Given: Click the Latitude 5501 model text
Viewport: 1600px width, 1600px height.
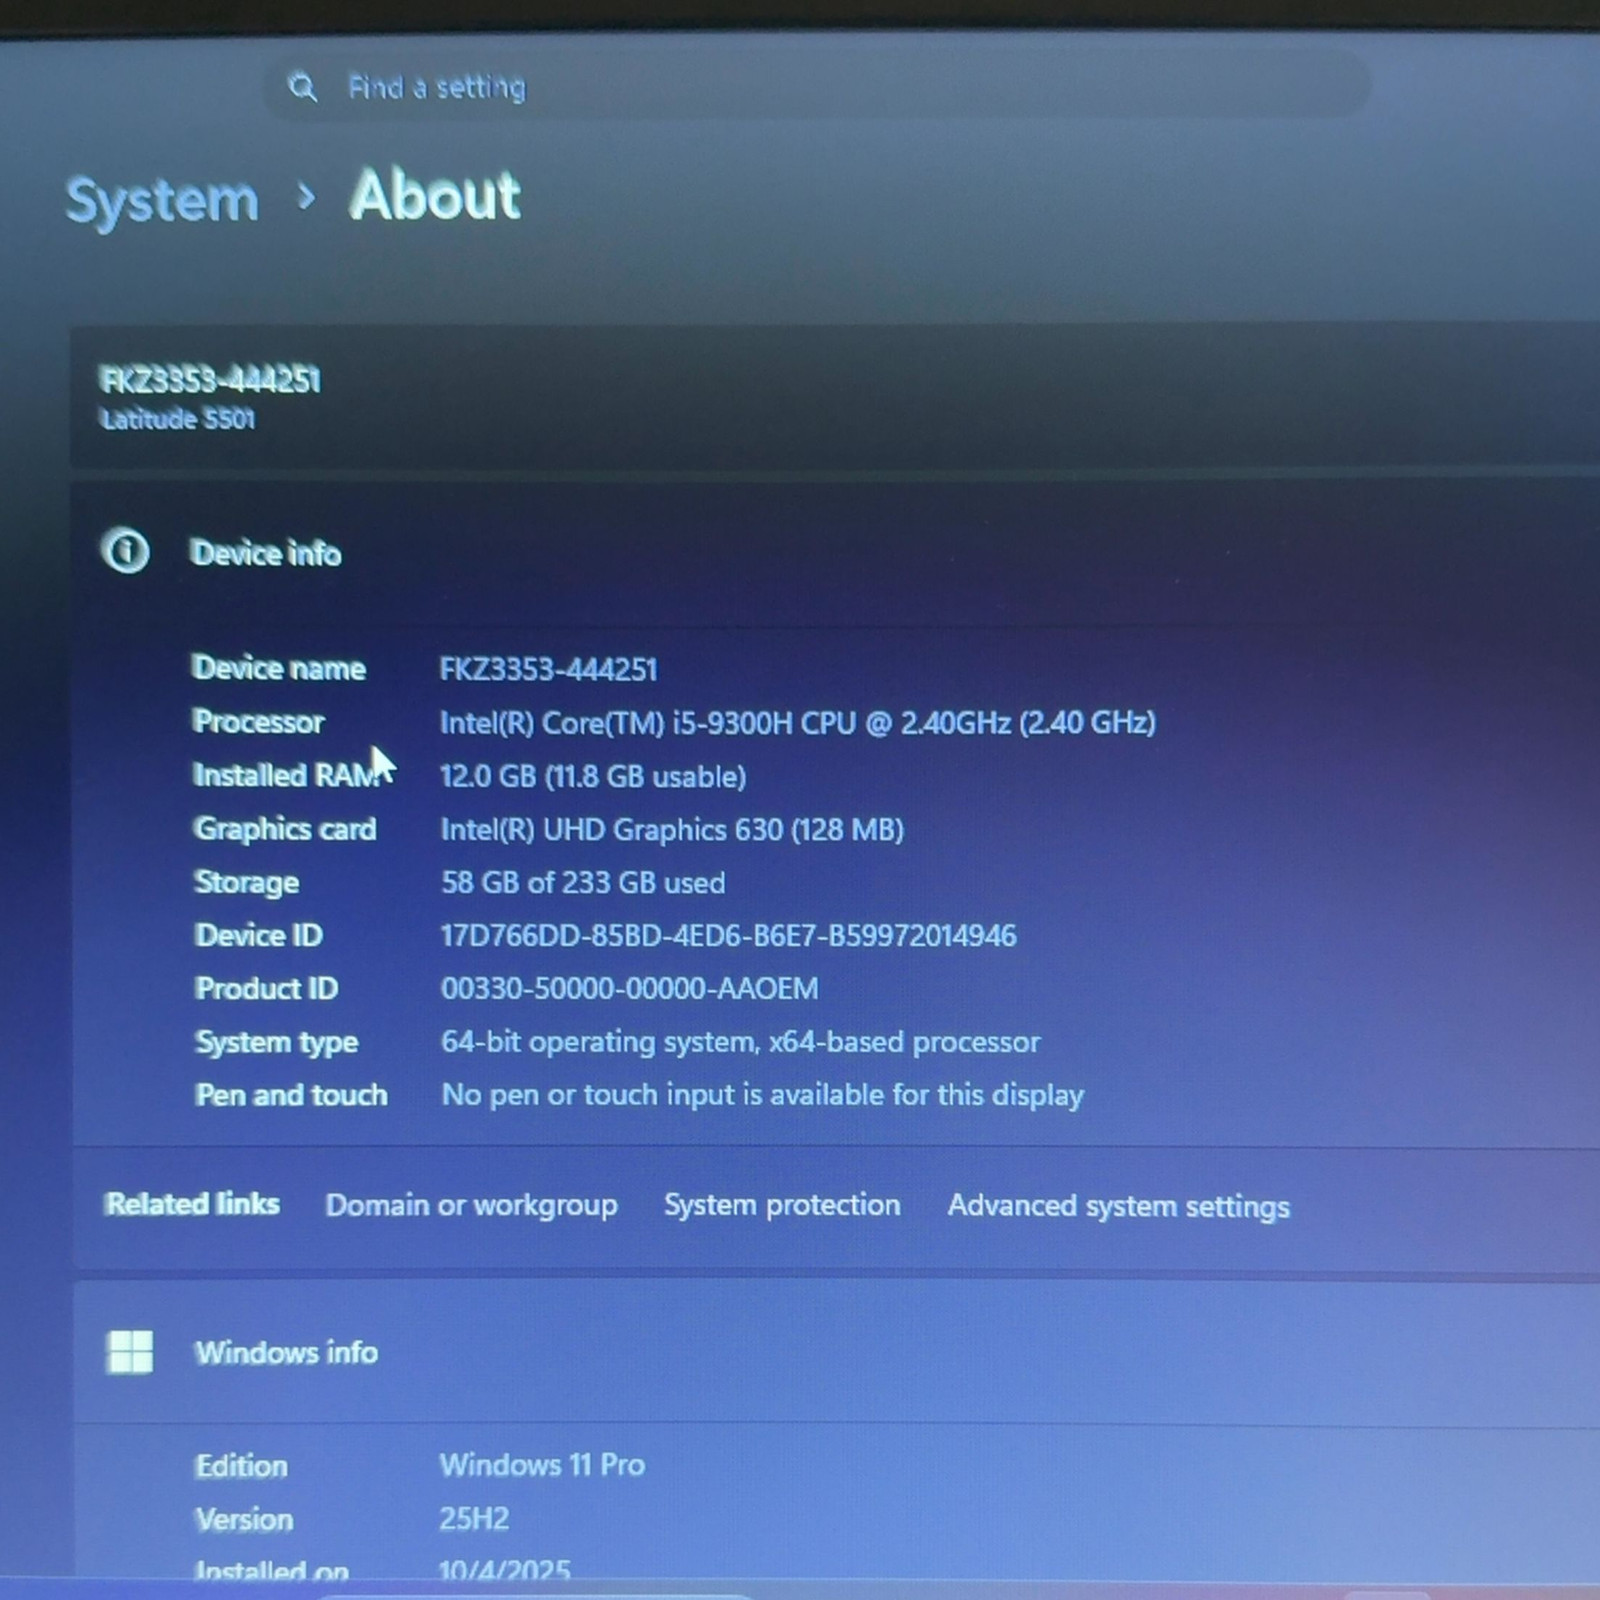Looking at the screenshot, I should click(177, 419).
